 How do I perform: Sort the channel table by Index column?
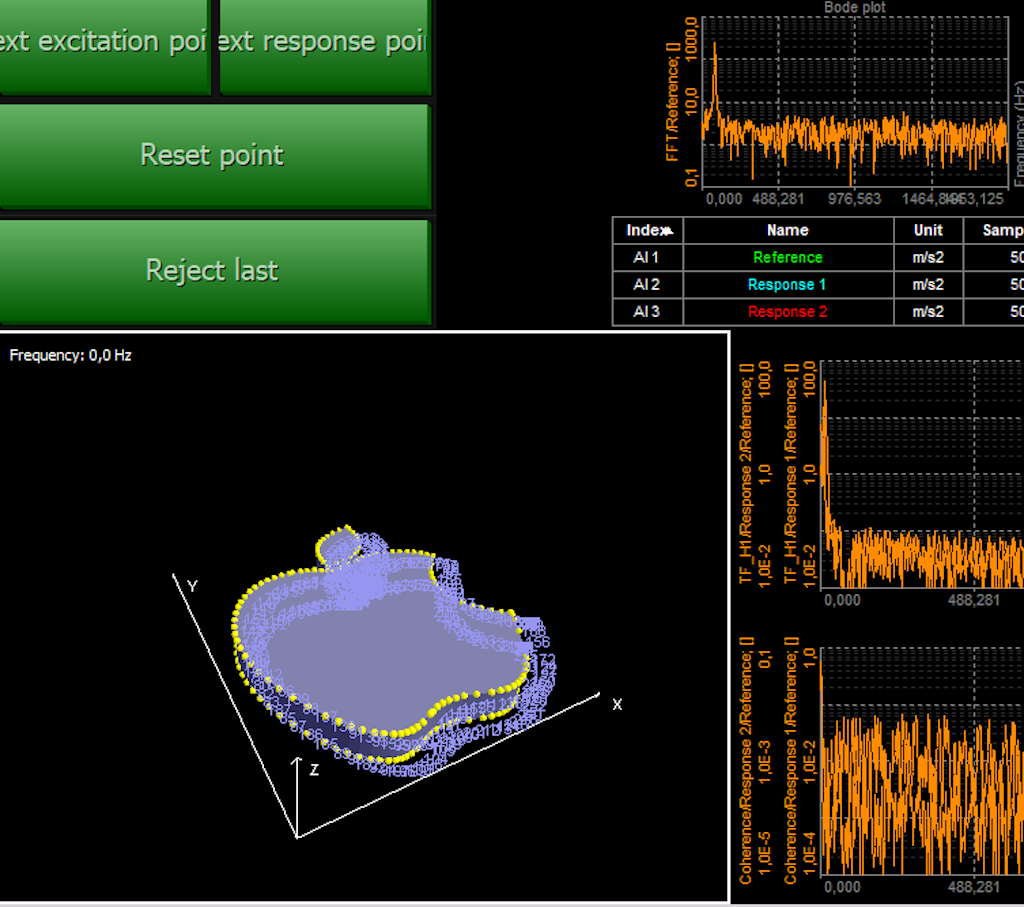648,231
